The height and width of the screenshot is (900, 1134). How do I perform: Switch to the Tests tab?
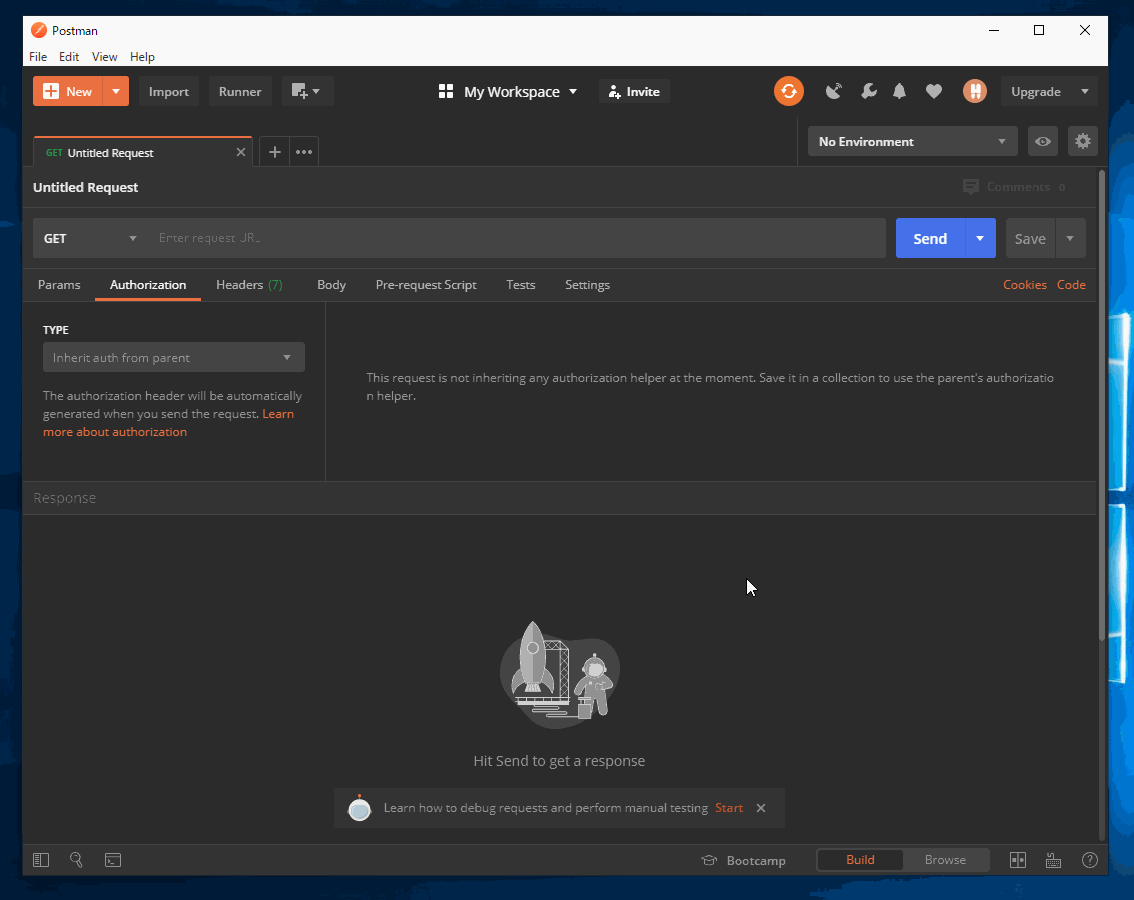click(x=521, y=285)
